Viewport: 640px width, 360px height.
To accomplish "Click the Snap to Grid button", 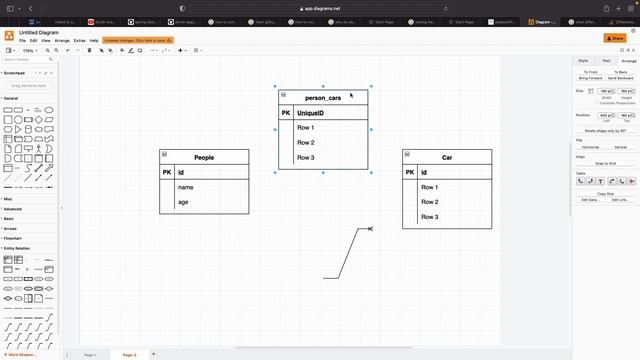I will [606, 164].
